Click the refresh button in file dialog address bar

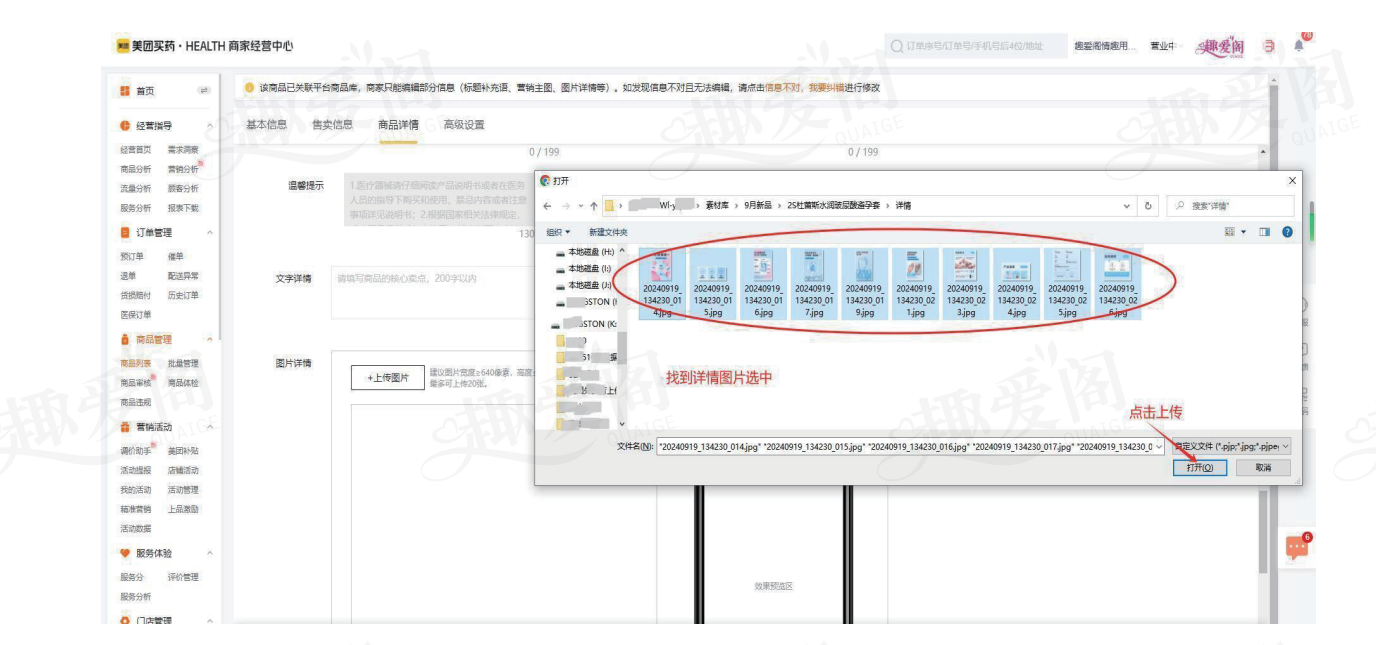coord(1147,206)
